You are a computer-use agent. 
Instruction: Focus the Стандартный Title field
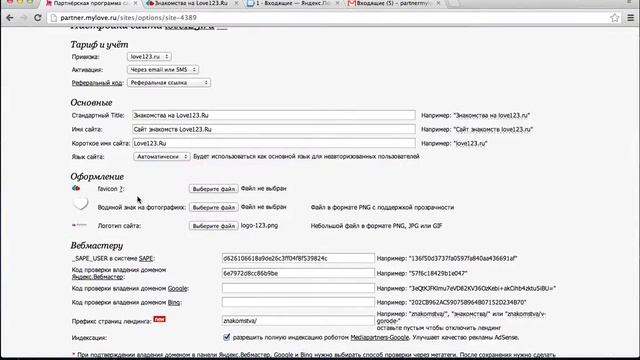click(x=273, y=116)
